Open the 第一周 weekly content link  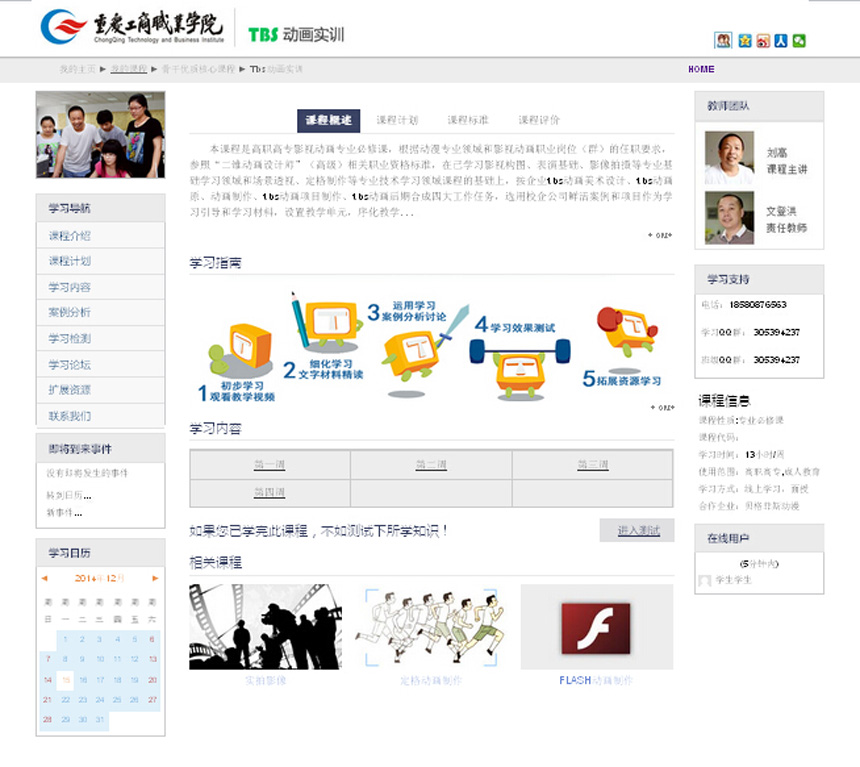(x=269, y=465)
